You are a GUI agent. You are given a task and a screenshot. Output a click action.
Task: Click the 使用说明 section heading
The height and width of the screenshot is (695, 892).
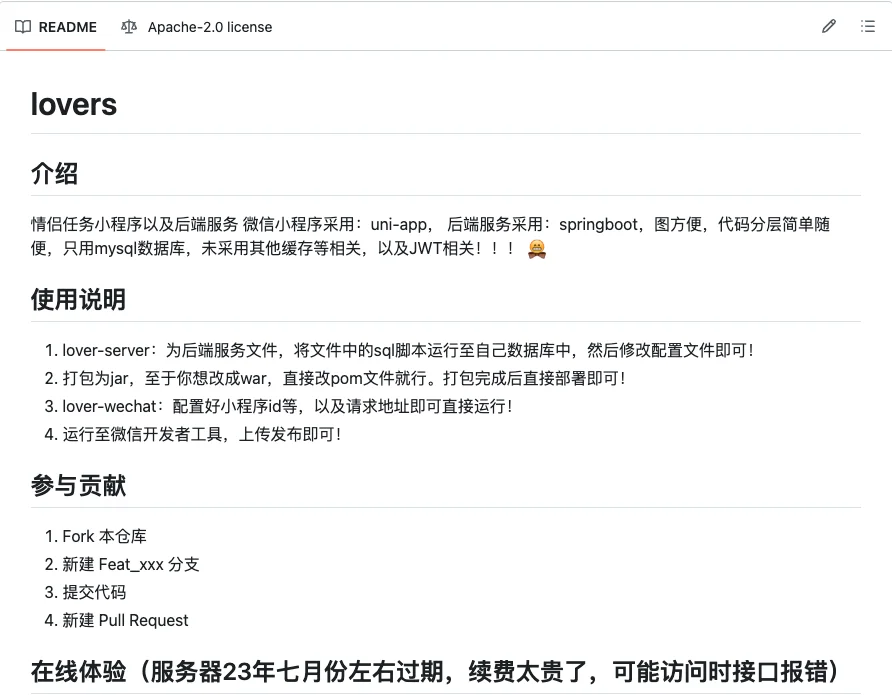[x=80, y=299]
